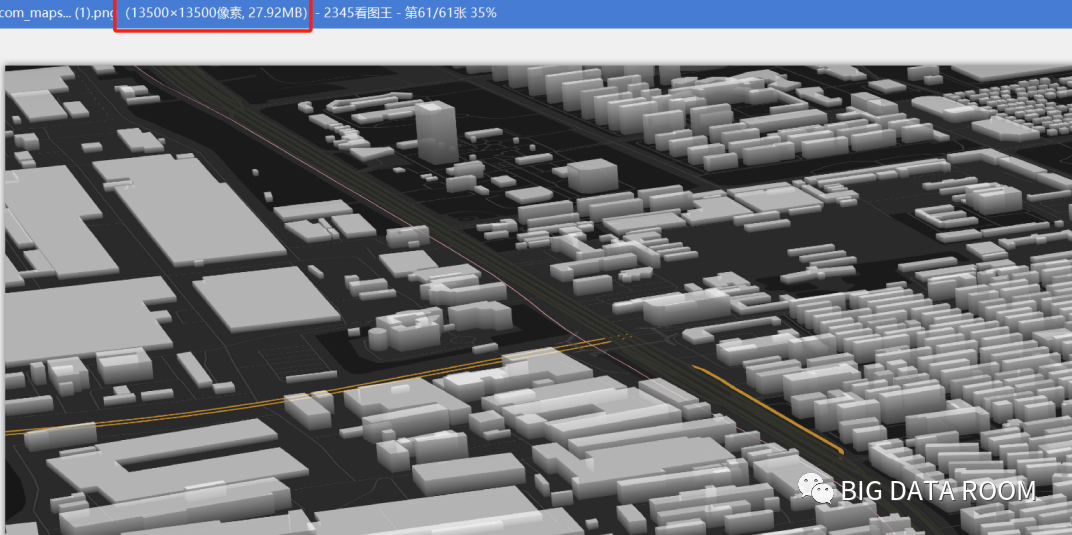Click the 35% zoom level indicator
The image size is (1072, 535).
[x=483, y=12]
